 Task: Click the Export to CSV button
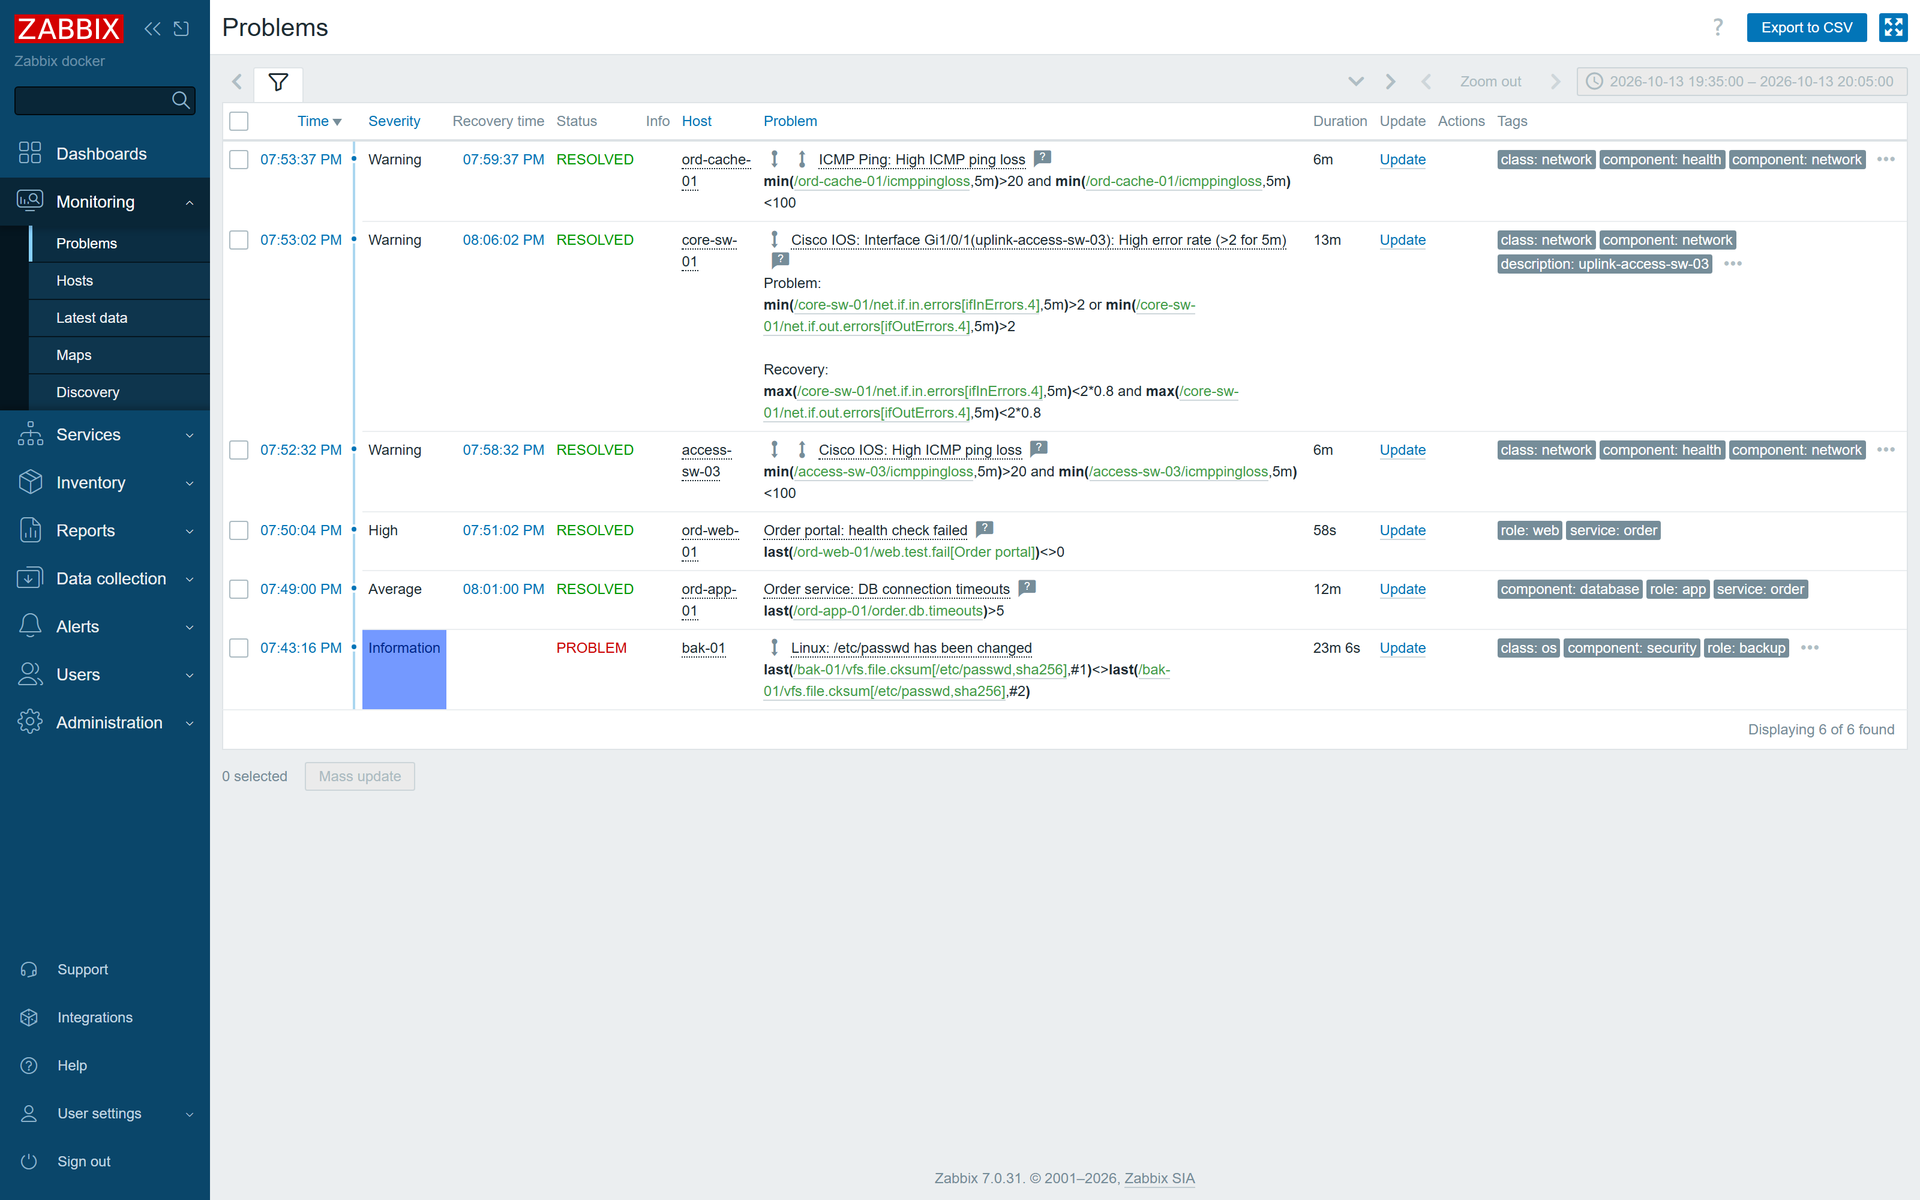(x=1806, y=28)
